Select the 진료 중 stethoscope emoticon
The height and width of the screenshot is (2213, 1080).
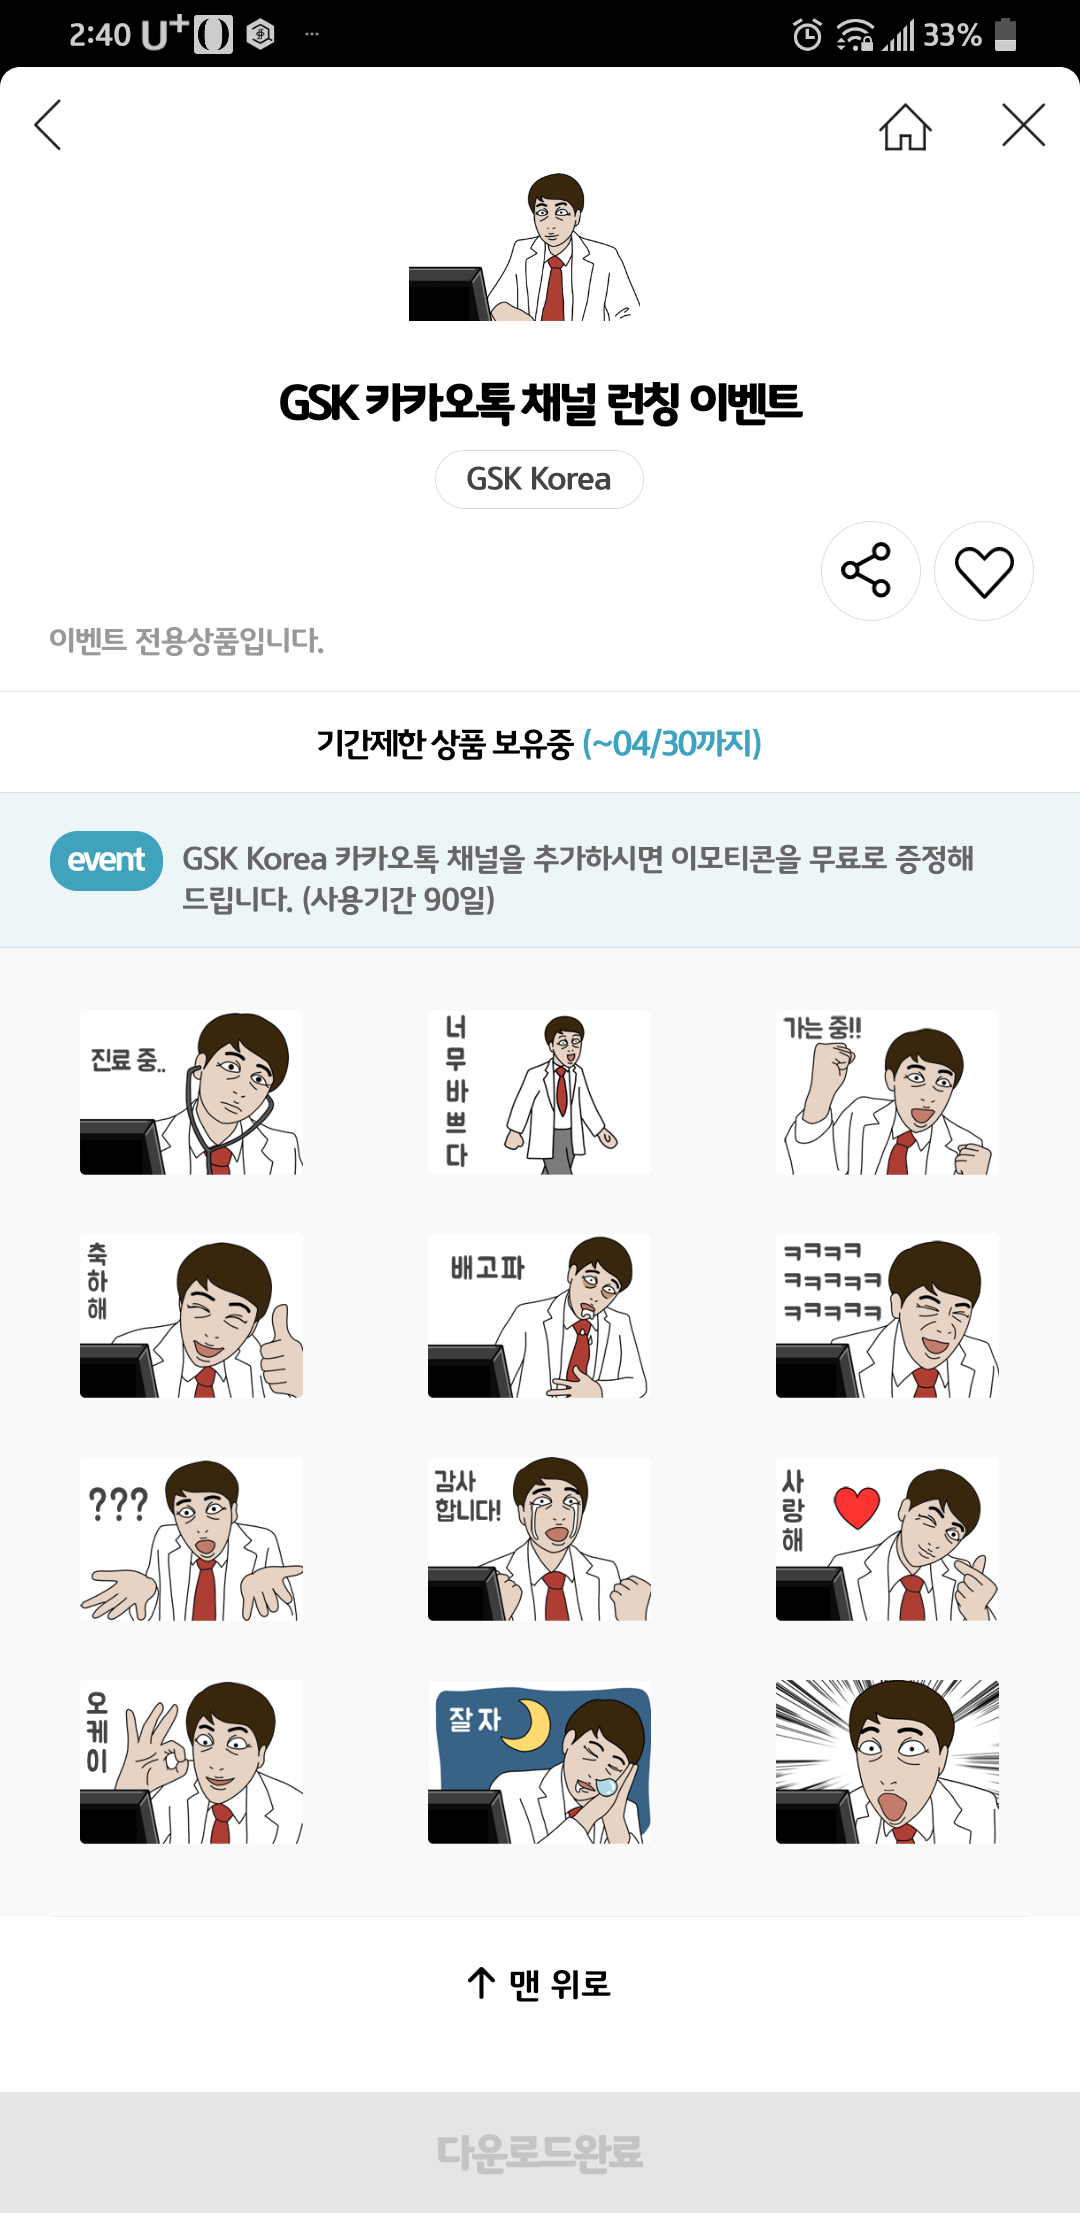[x=191, y=1092]
